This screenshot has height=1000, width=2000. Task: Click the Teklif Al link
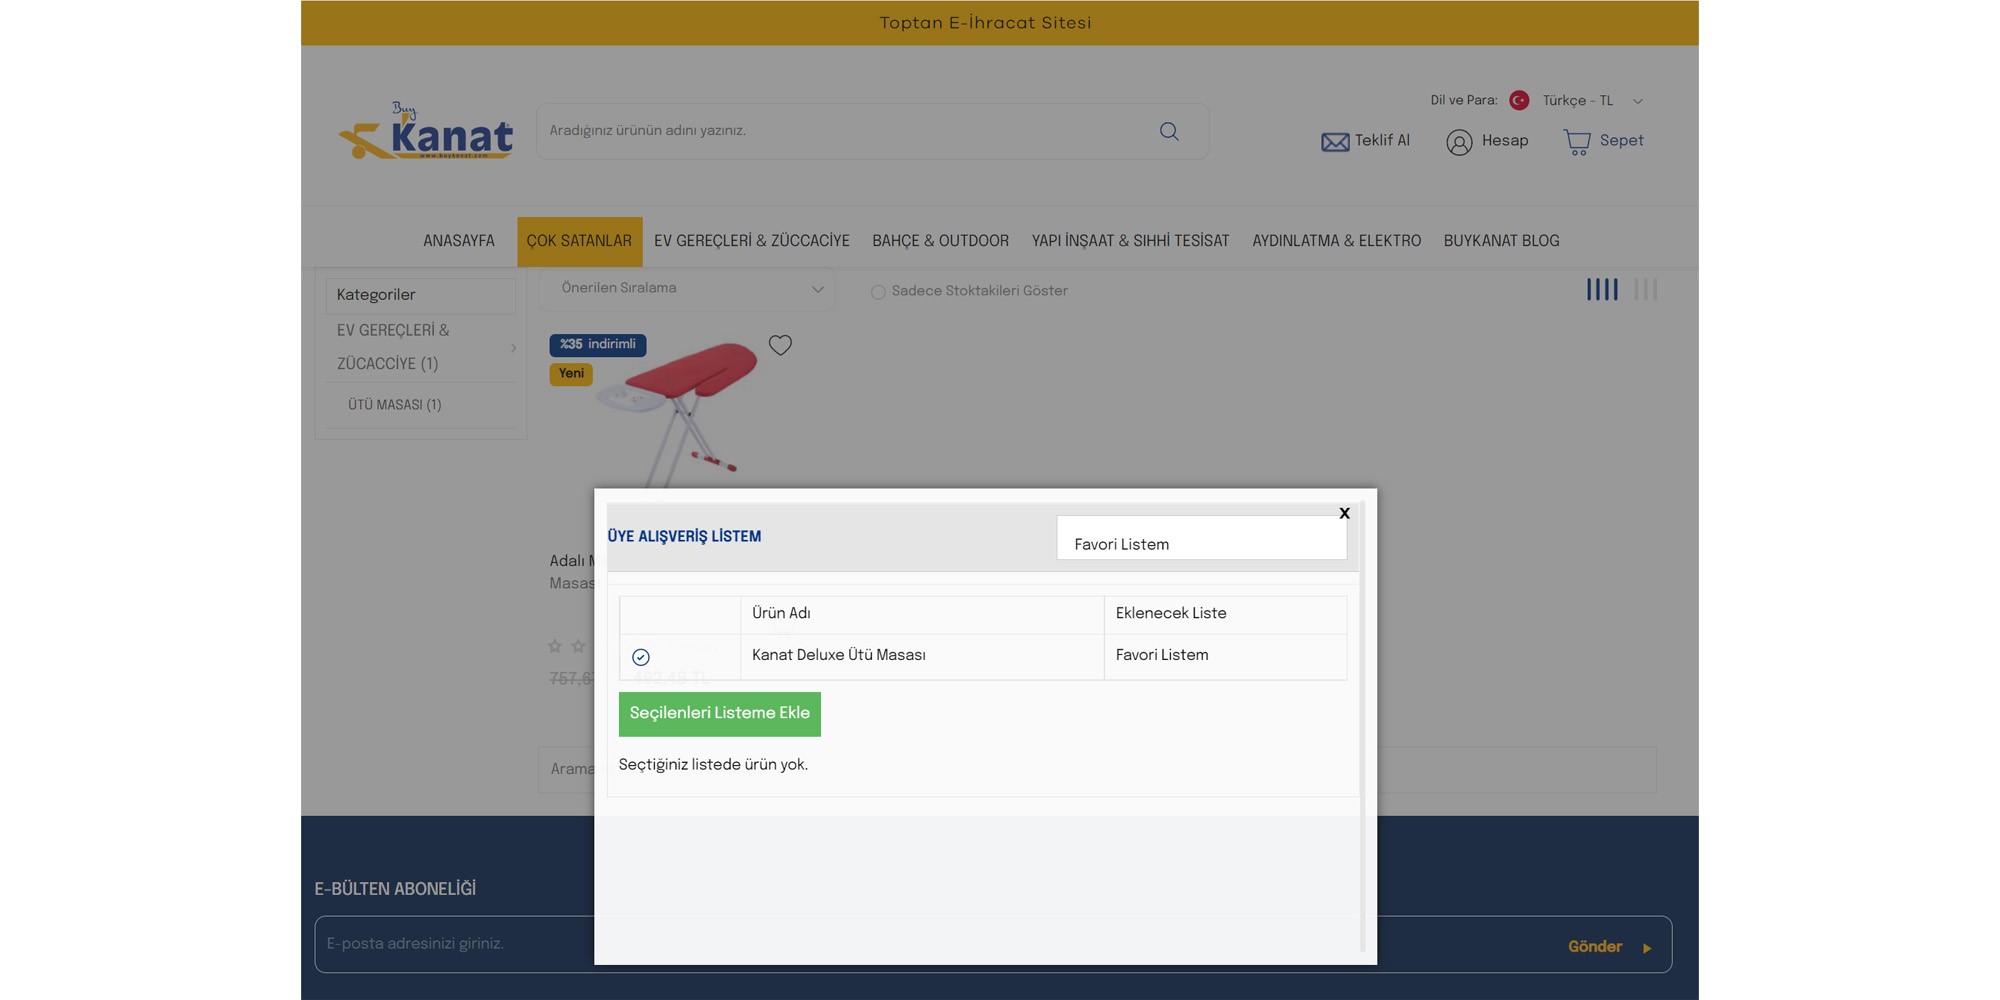click(1382, 141)
